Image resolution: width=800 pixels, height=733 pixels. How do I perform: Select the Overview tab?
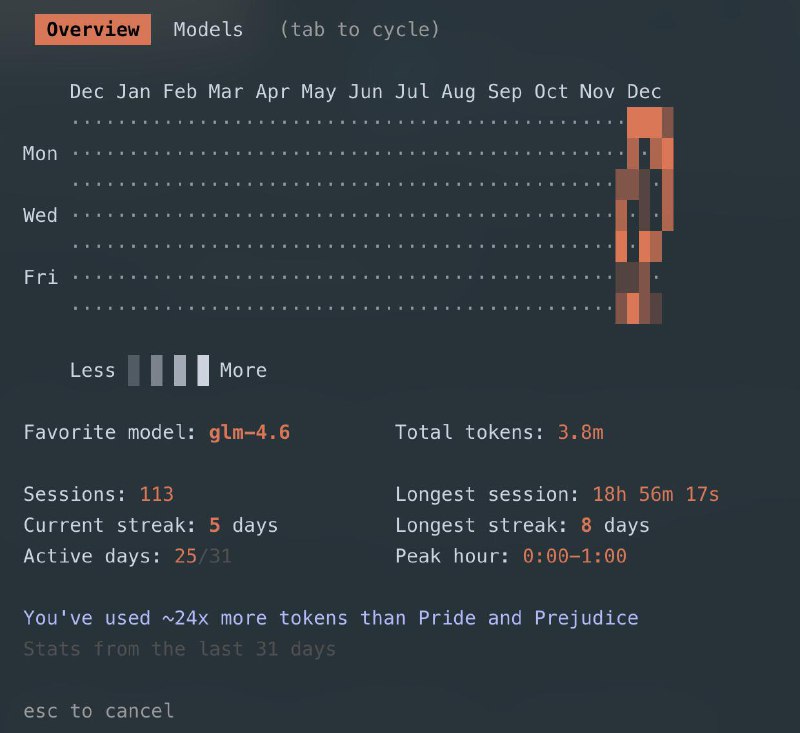point(92,29)
